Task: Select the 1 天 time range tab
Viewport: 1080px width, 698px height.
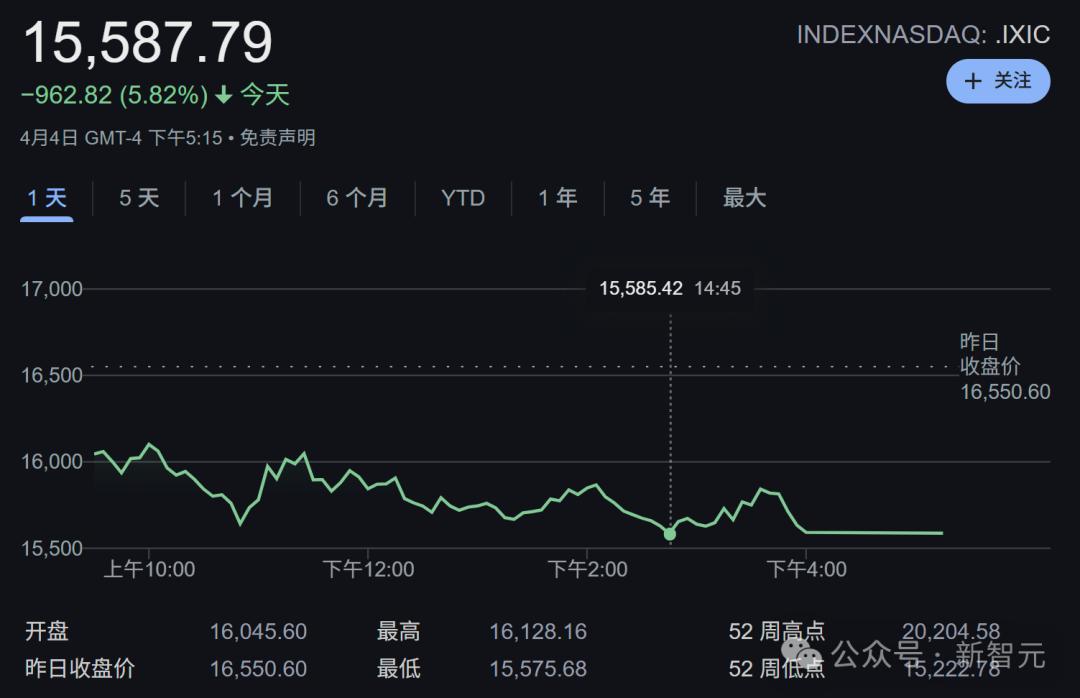Action: pyautogui.click(x=47, y=198)
